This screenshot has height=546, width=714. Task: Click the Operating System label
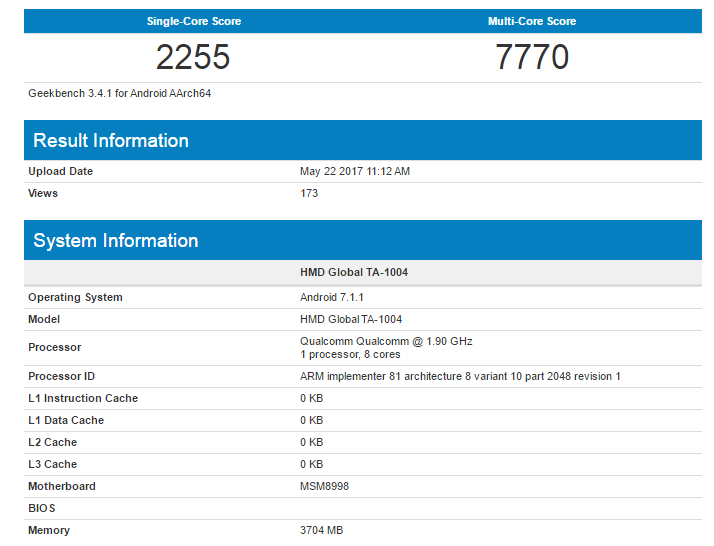coord(75,297)
